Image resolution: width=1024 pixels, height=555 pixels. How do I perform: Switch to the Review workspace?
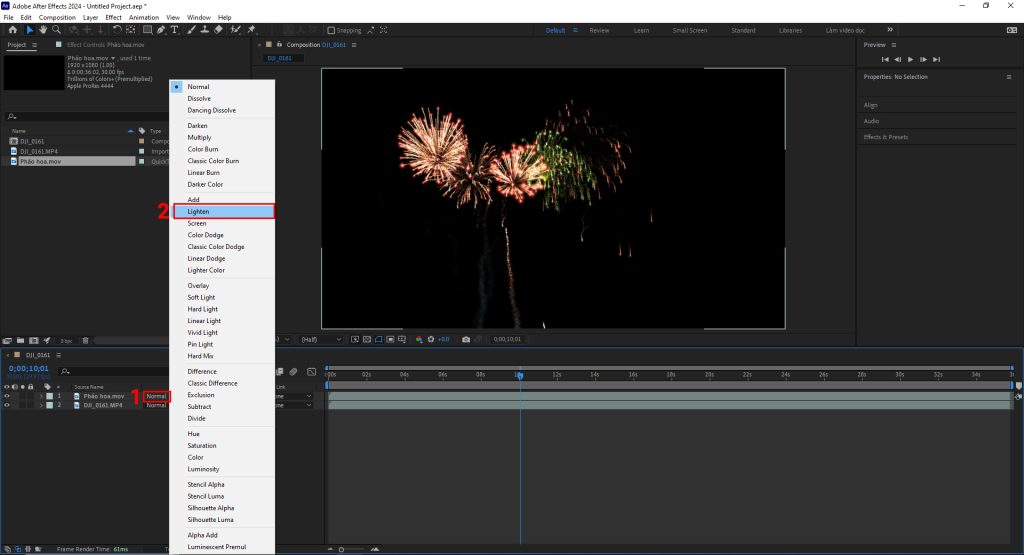pyautogui.click(x=599, y=30)
